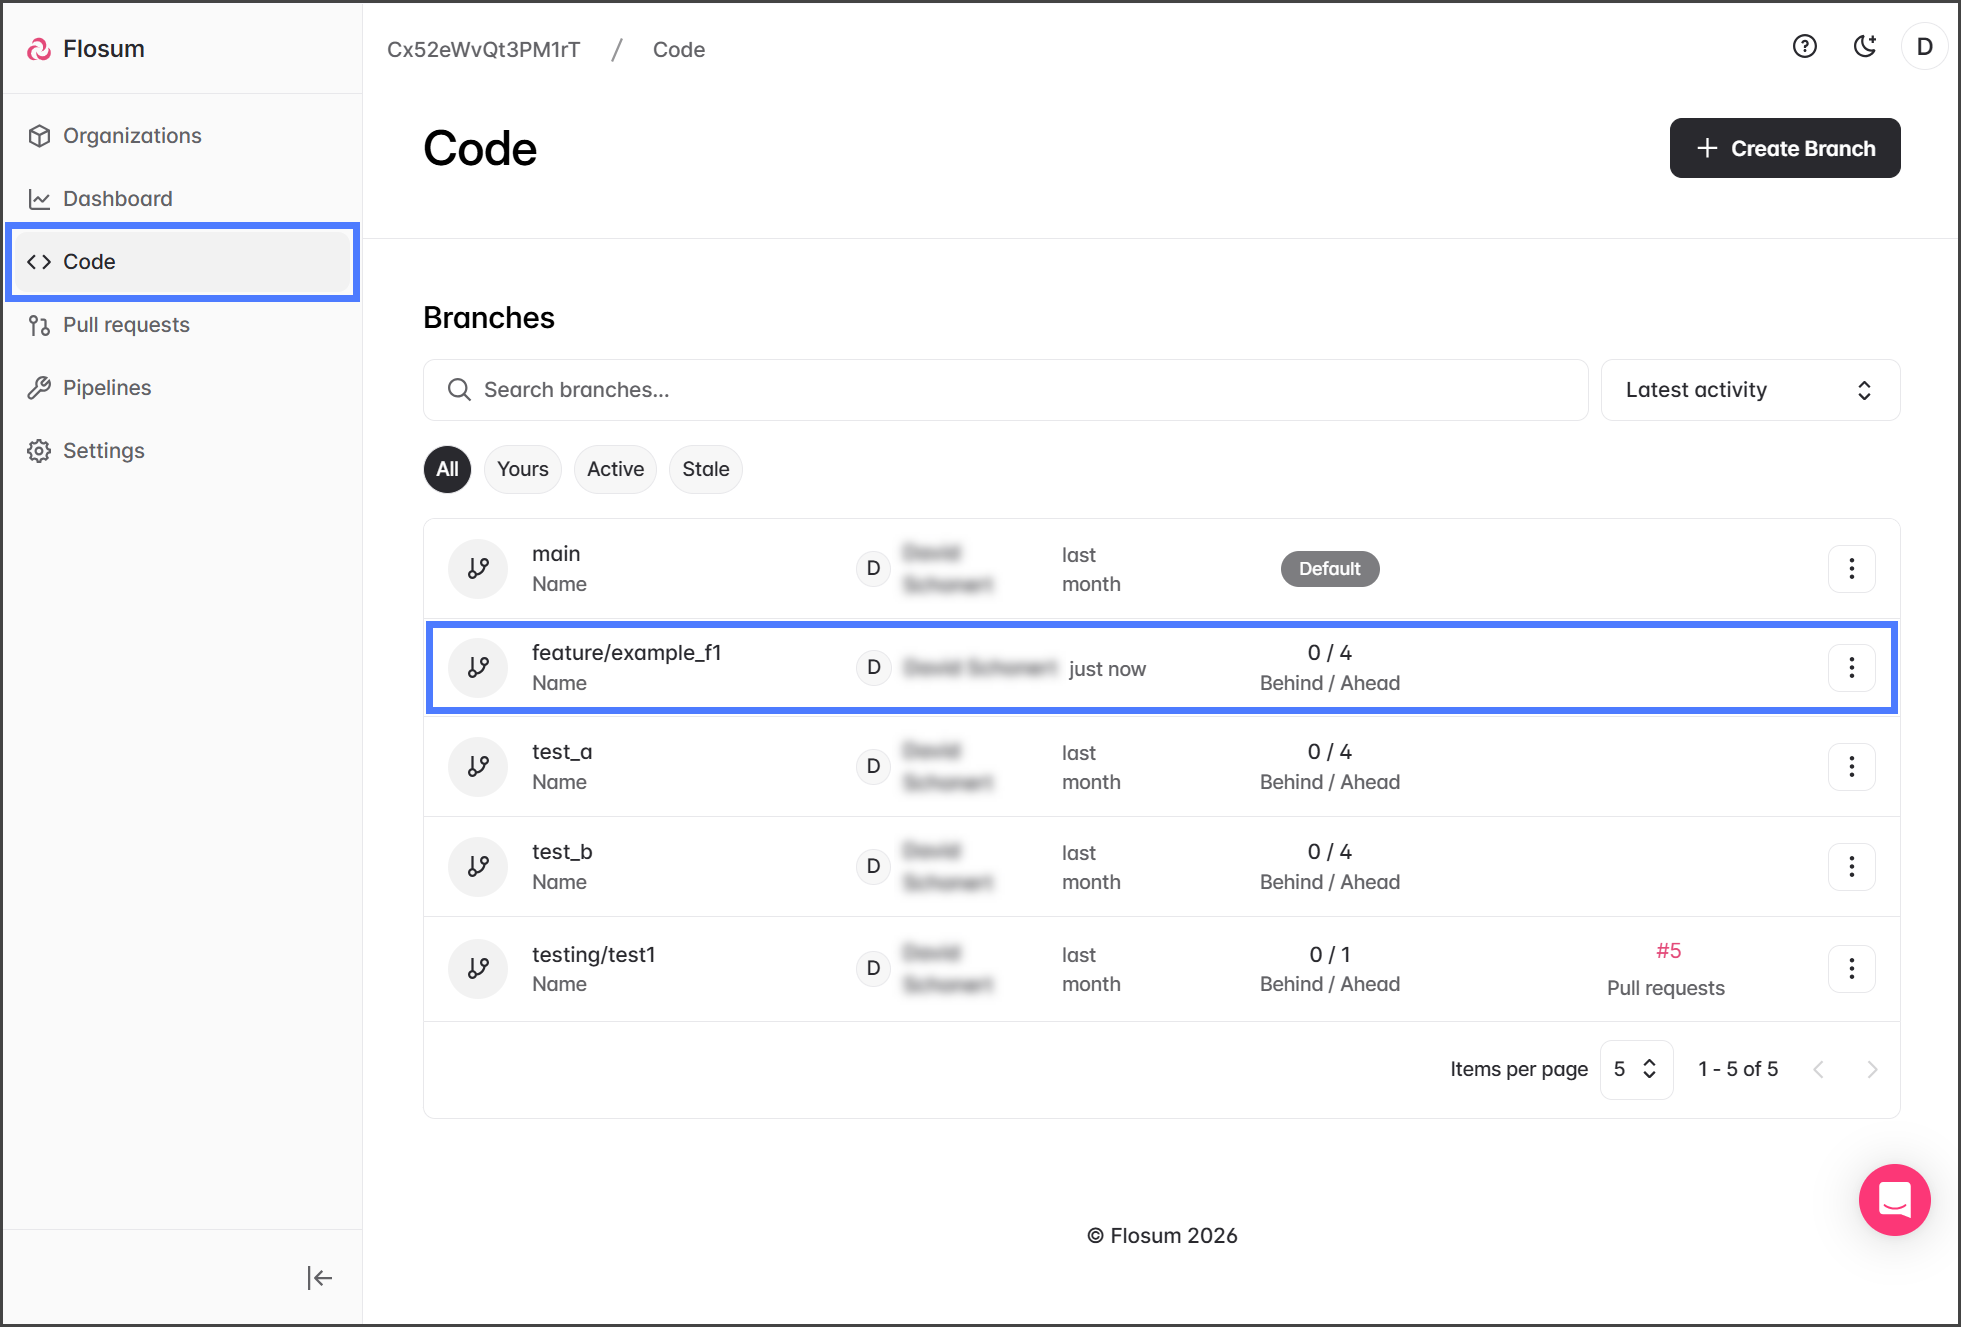The height and width of the screenshot is (1327, 1961).
Task: Select the Yours filter chip
Action: (x=522, y=469)
